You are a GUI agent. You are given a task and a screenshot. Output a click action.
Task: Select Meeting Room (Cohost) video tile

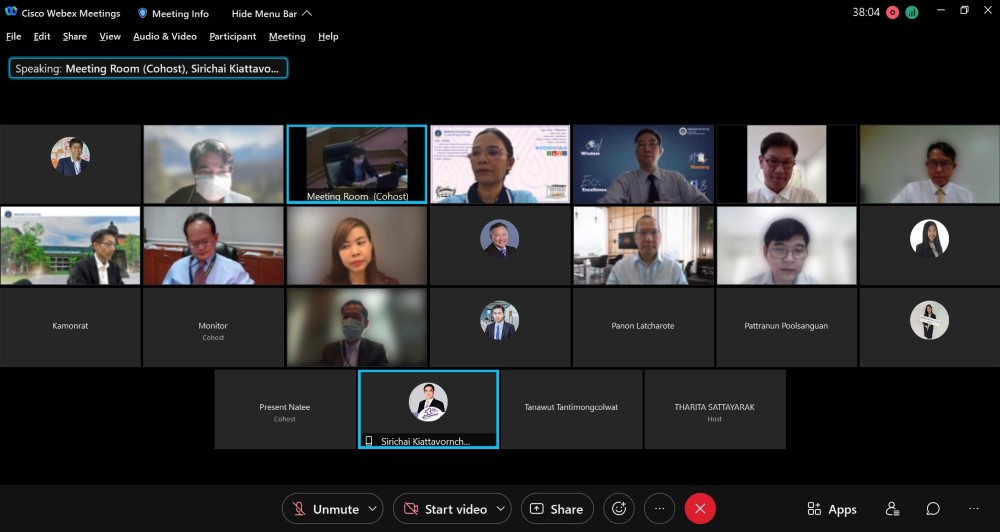point(357,164)
